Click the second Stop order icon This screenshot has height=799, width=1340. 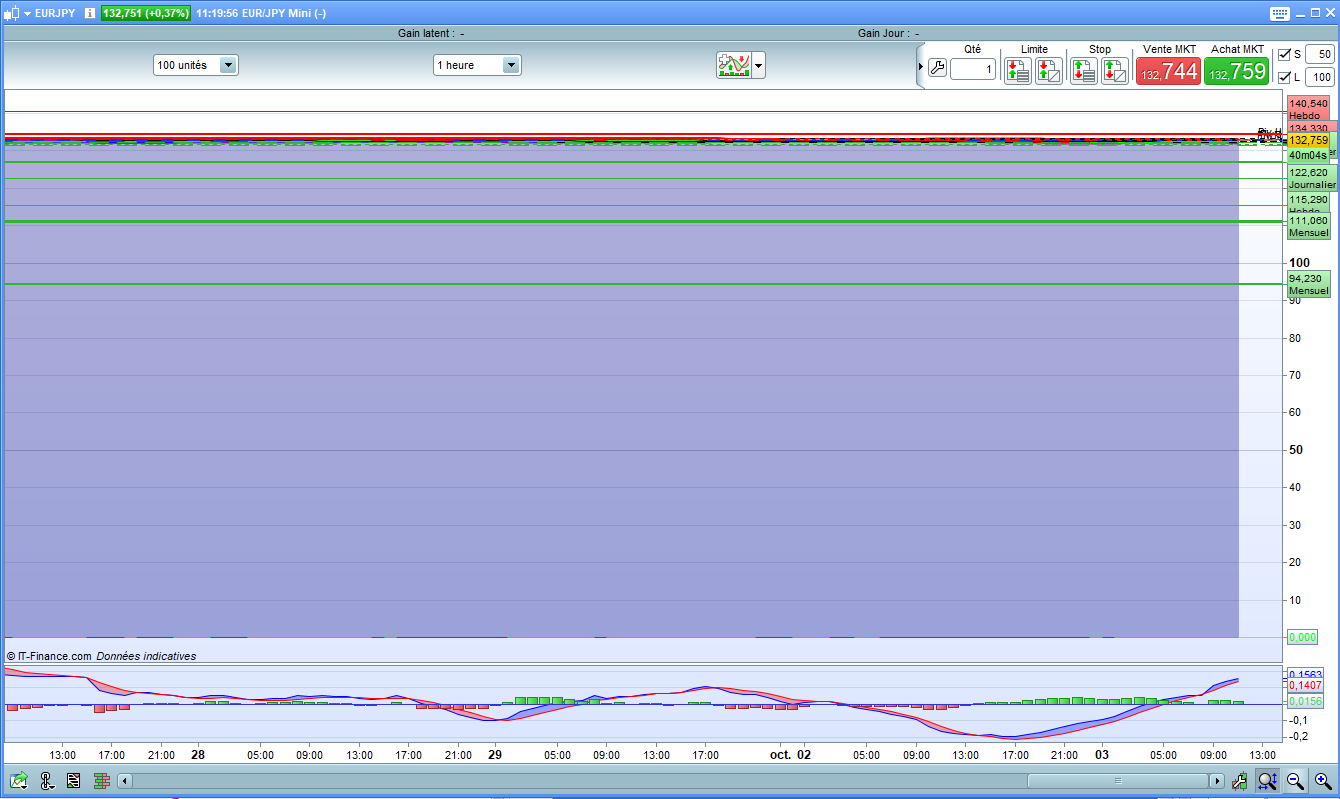pos(1115,70)
